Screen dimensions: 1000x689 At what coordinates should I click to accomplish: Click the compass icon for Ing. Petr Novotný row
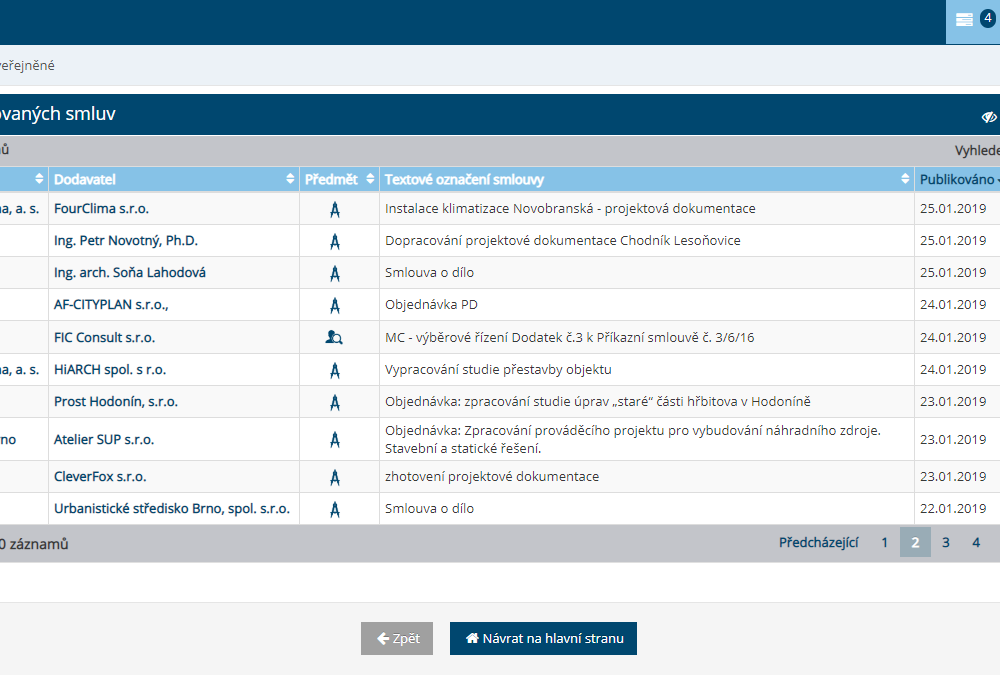335,241
